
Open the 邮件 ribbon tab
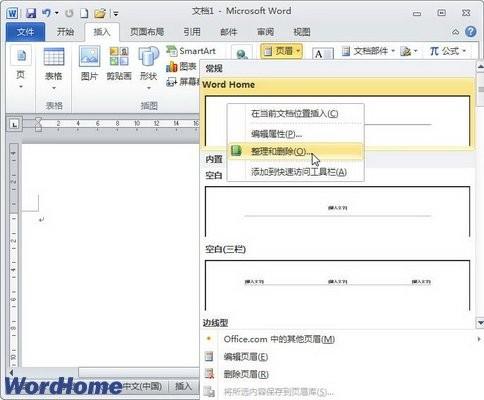[x=229, y=32]
